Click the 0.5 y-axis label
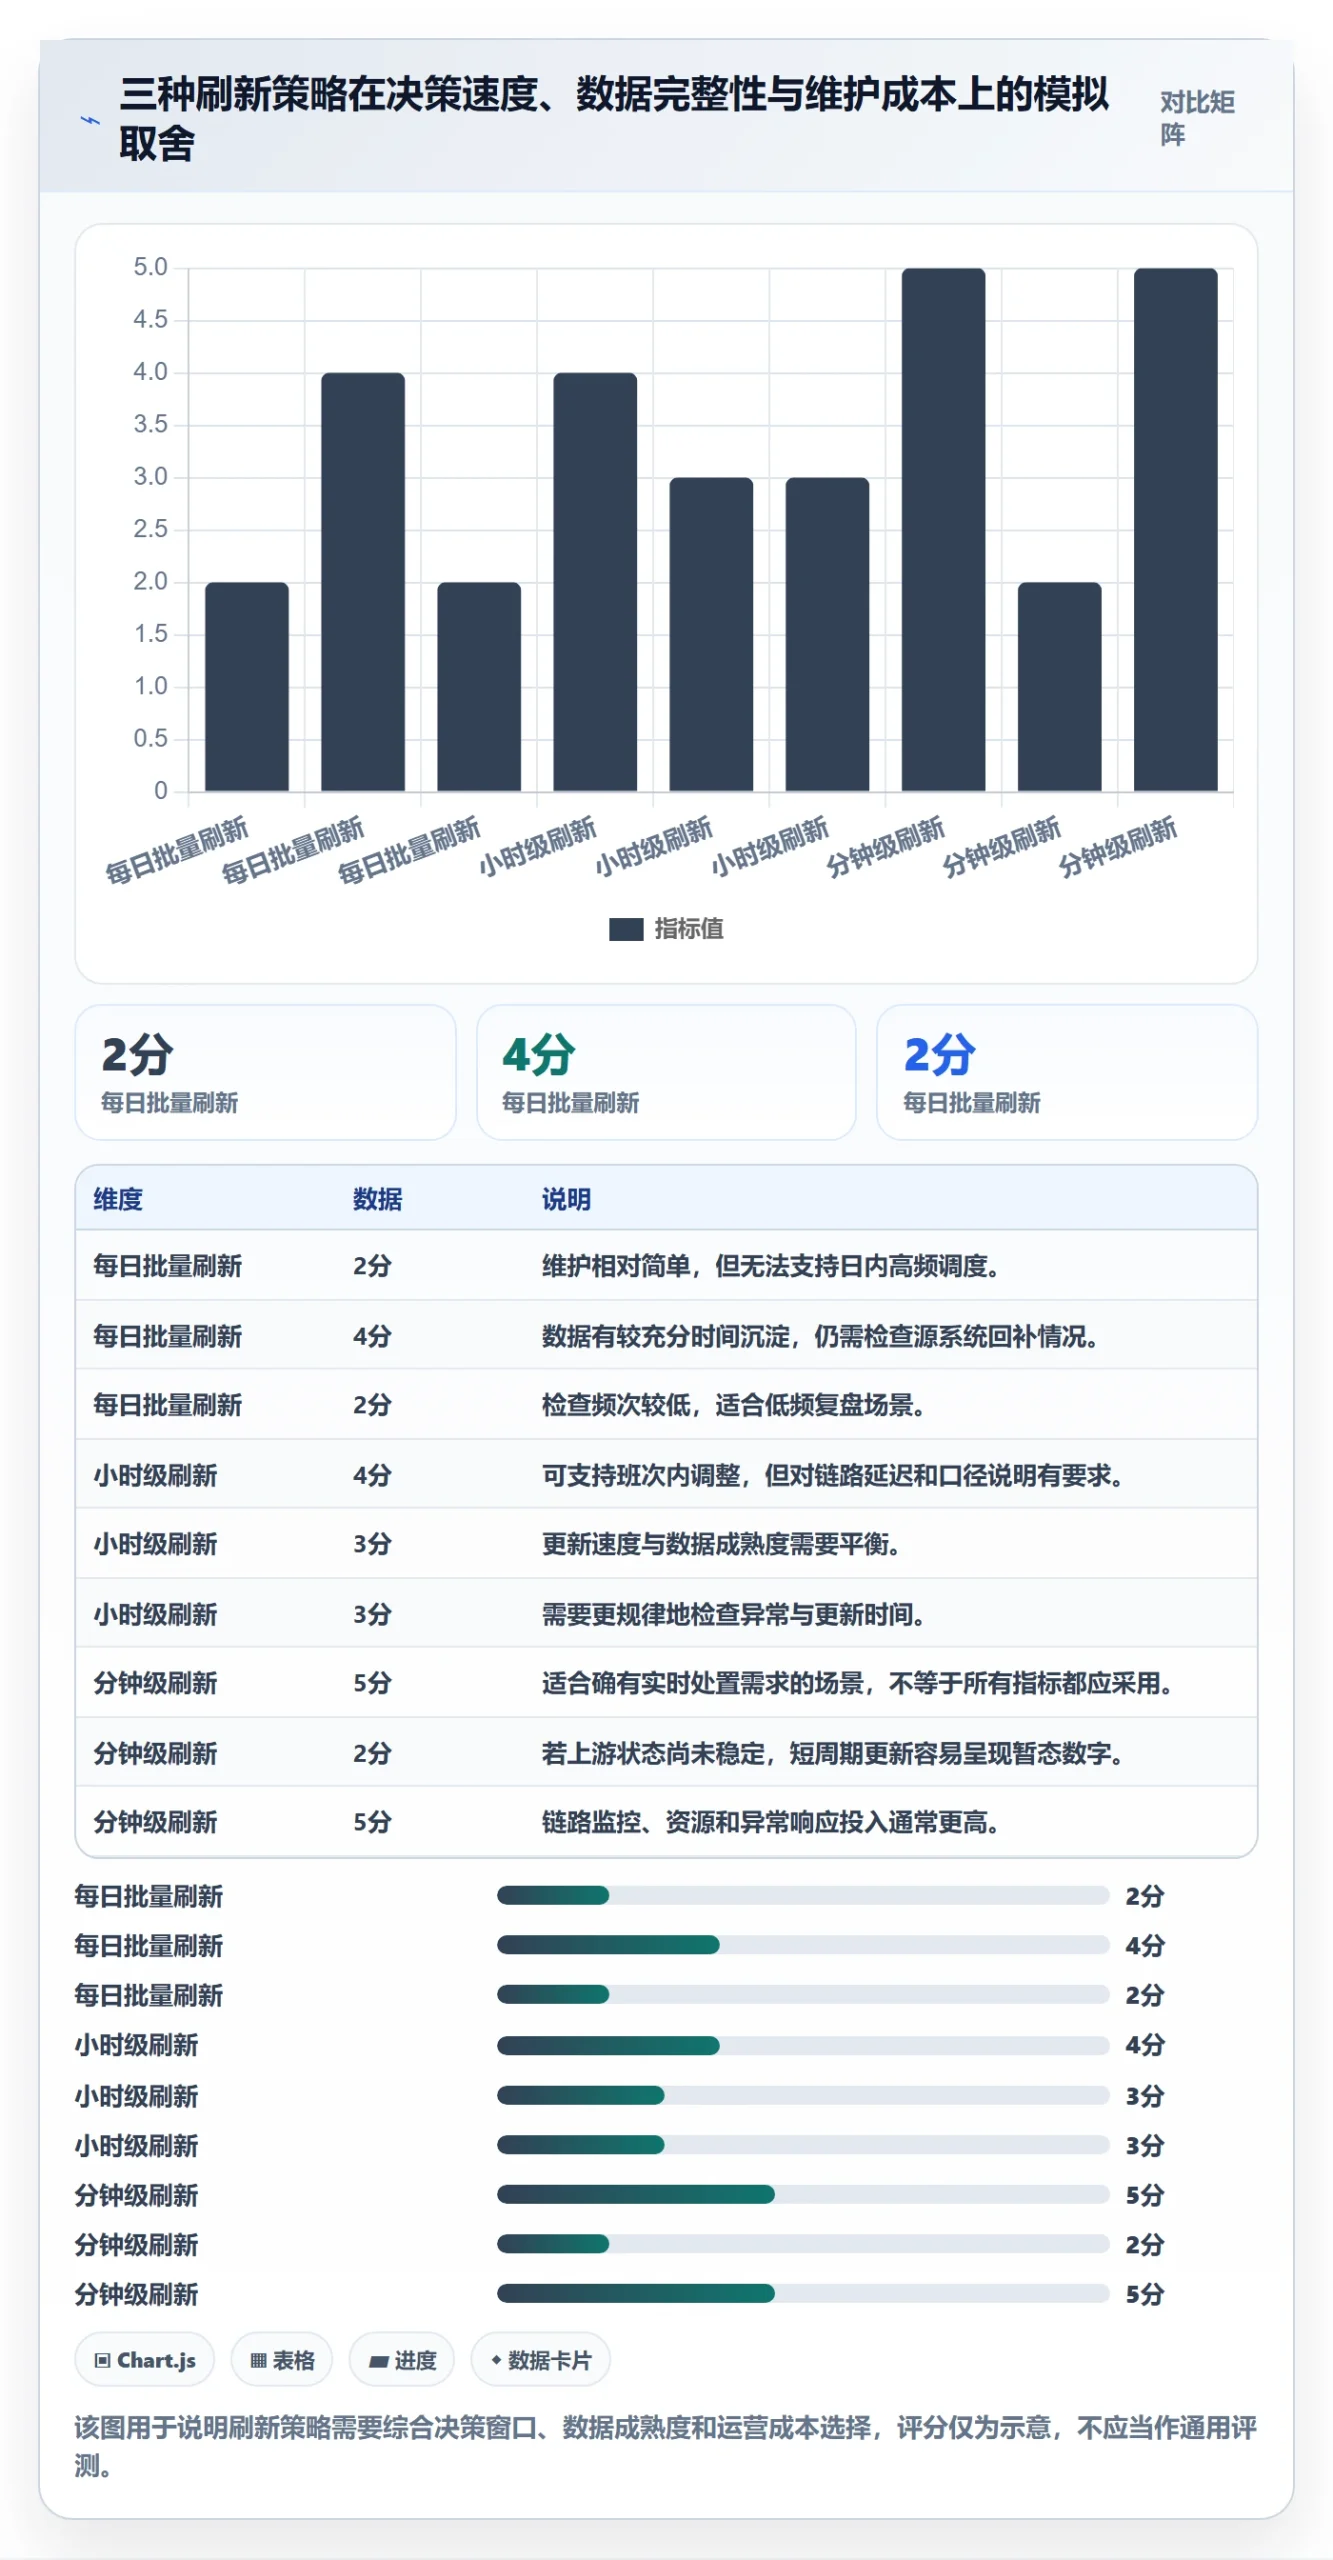 [150, 739]
